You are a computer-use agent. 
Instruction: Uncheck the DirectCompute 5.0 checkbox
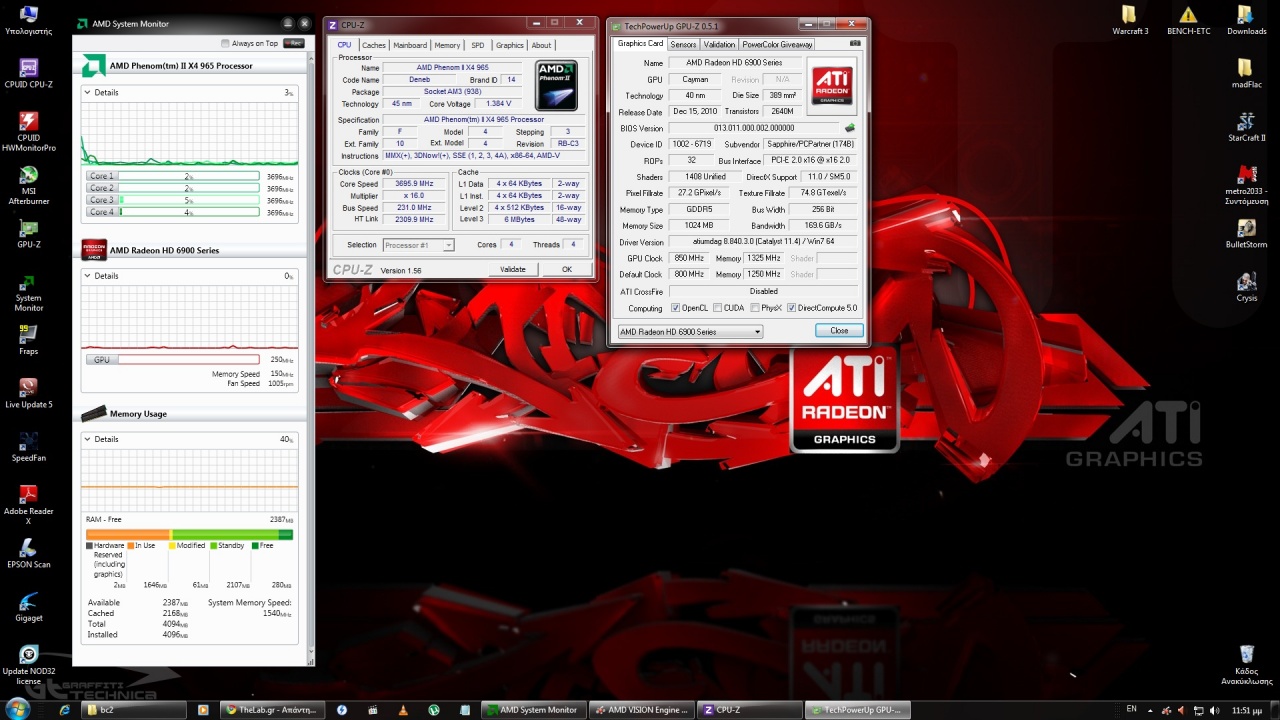point(792,308)
